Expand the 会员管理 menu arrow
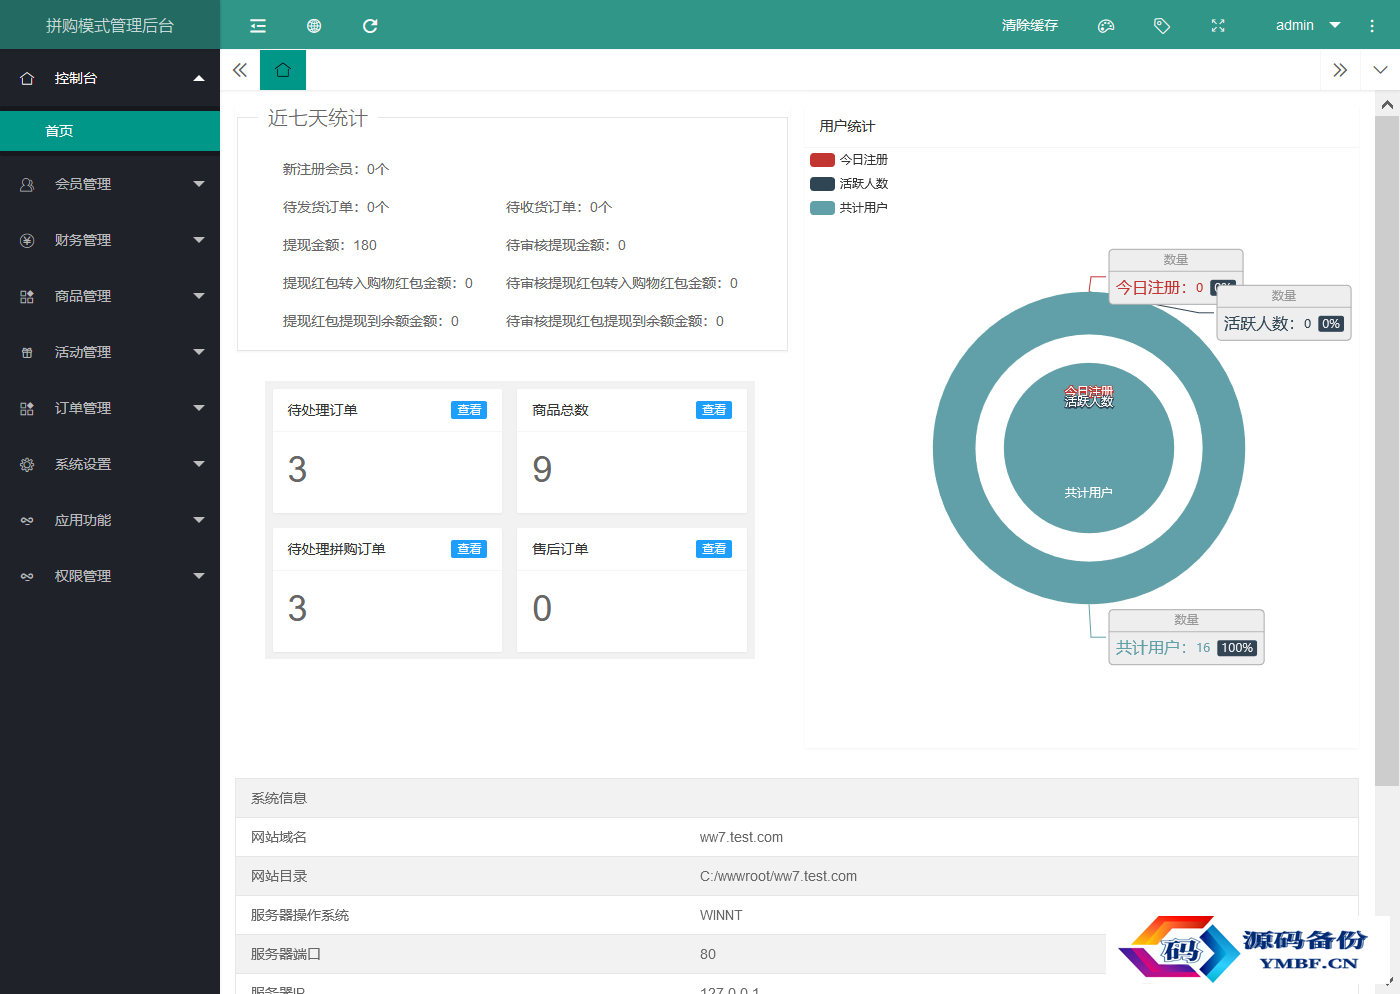 pos(199,184)
